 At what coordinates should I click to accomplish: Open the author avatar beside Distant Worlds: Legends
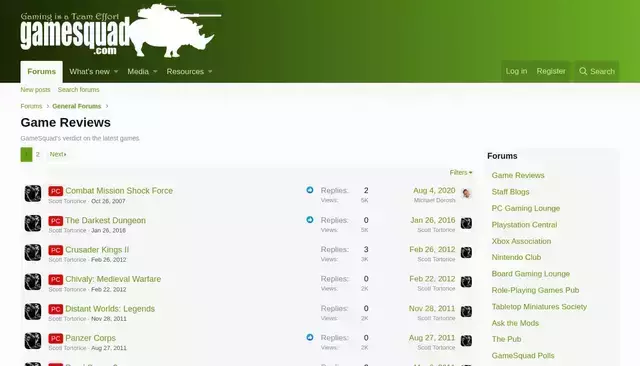coord(33,312)
